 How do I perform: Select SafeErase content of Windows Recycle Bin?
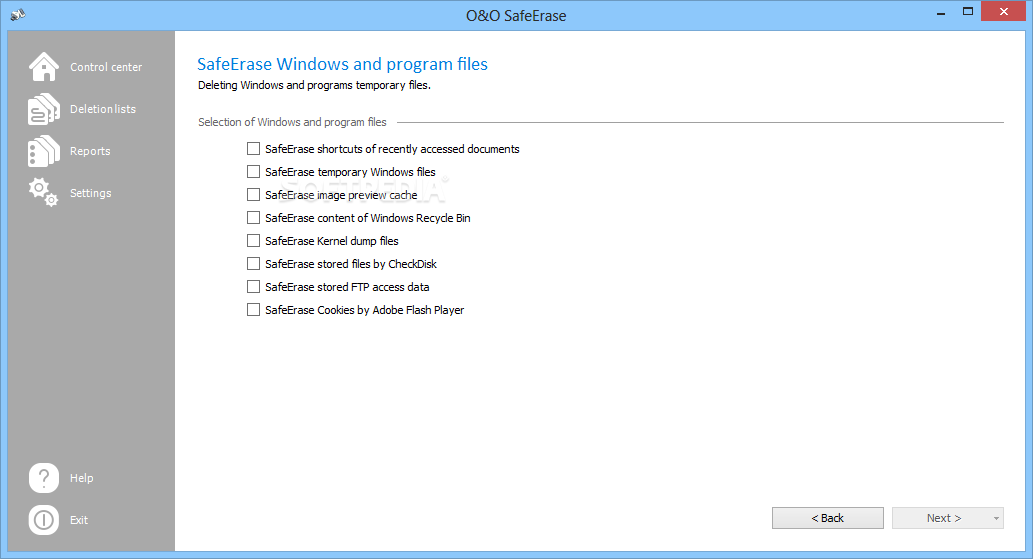point(253,218)
